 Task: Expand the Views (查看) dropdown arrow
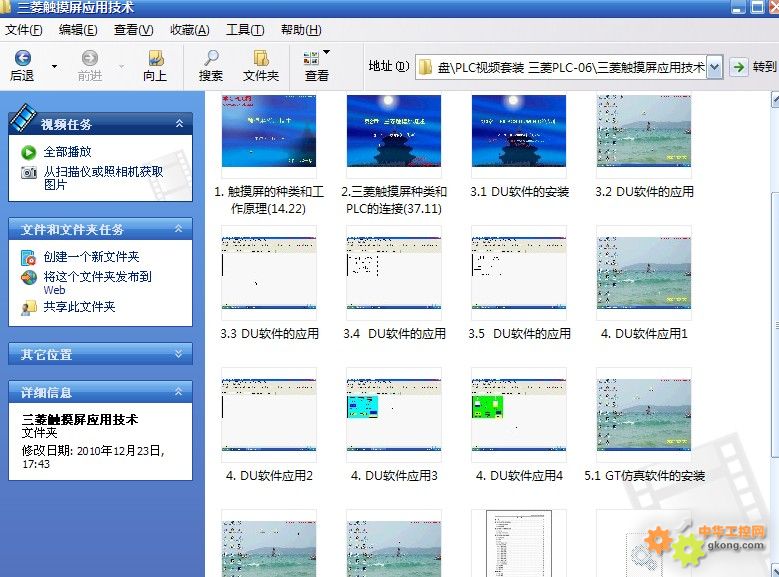point(326,52)
